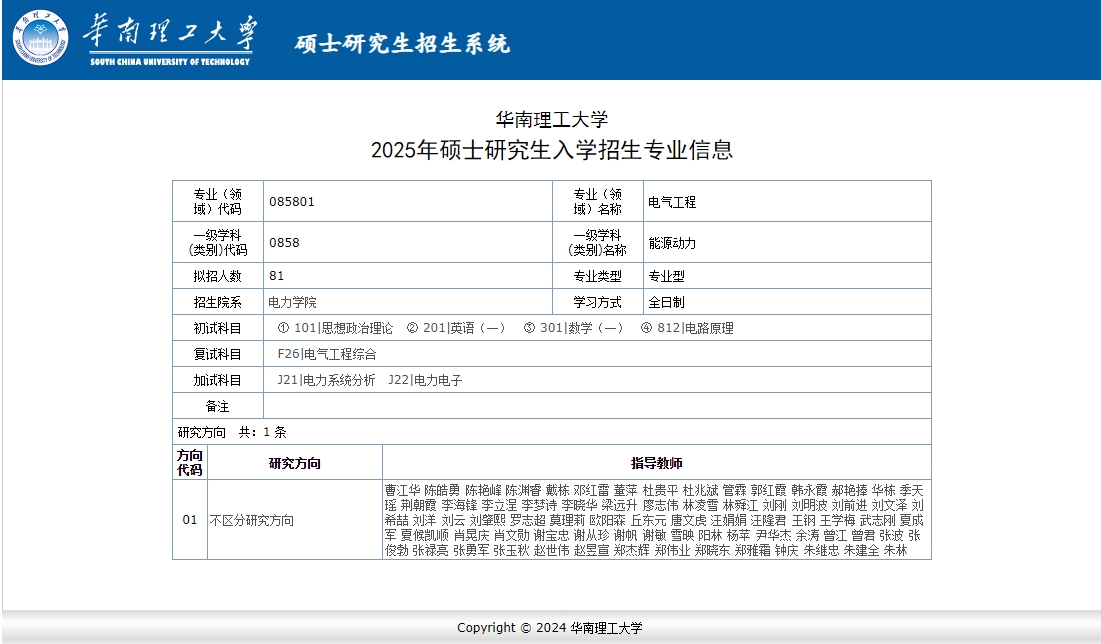This screenshot has width=1101, height=644.
Task: Select the discipline name value 能源动力
Action: coord(671,243)
